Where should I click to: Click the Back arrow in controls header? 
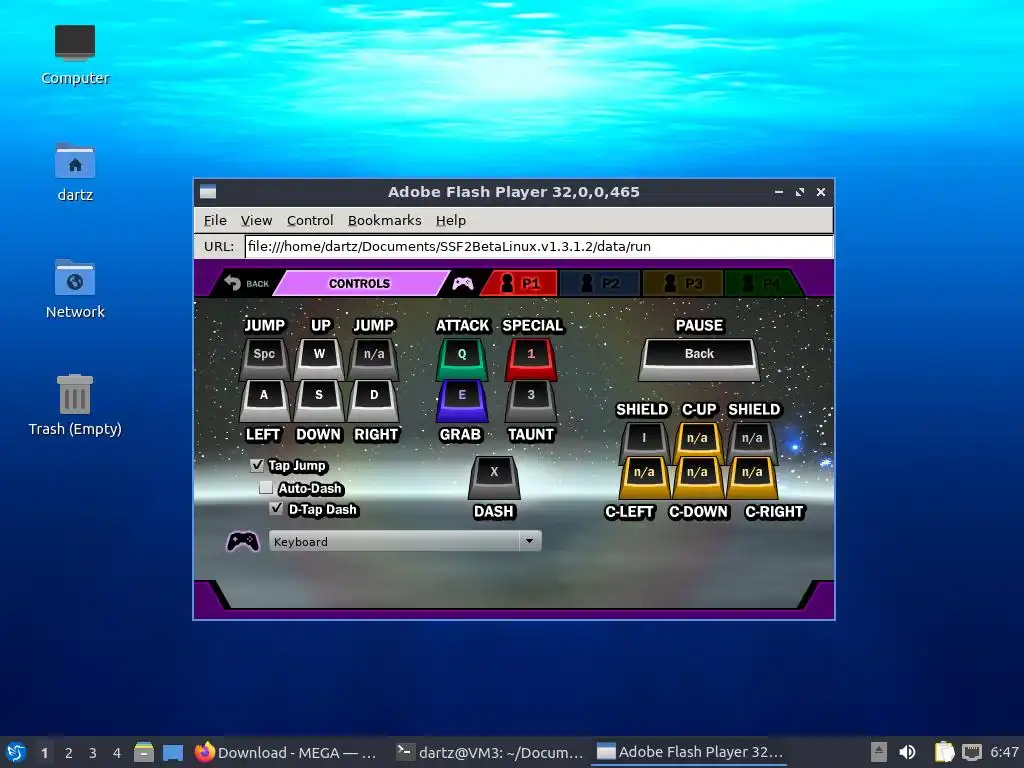point(246,283)
